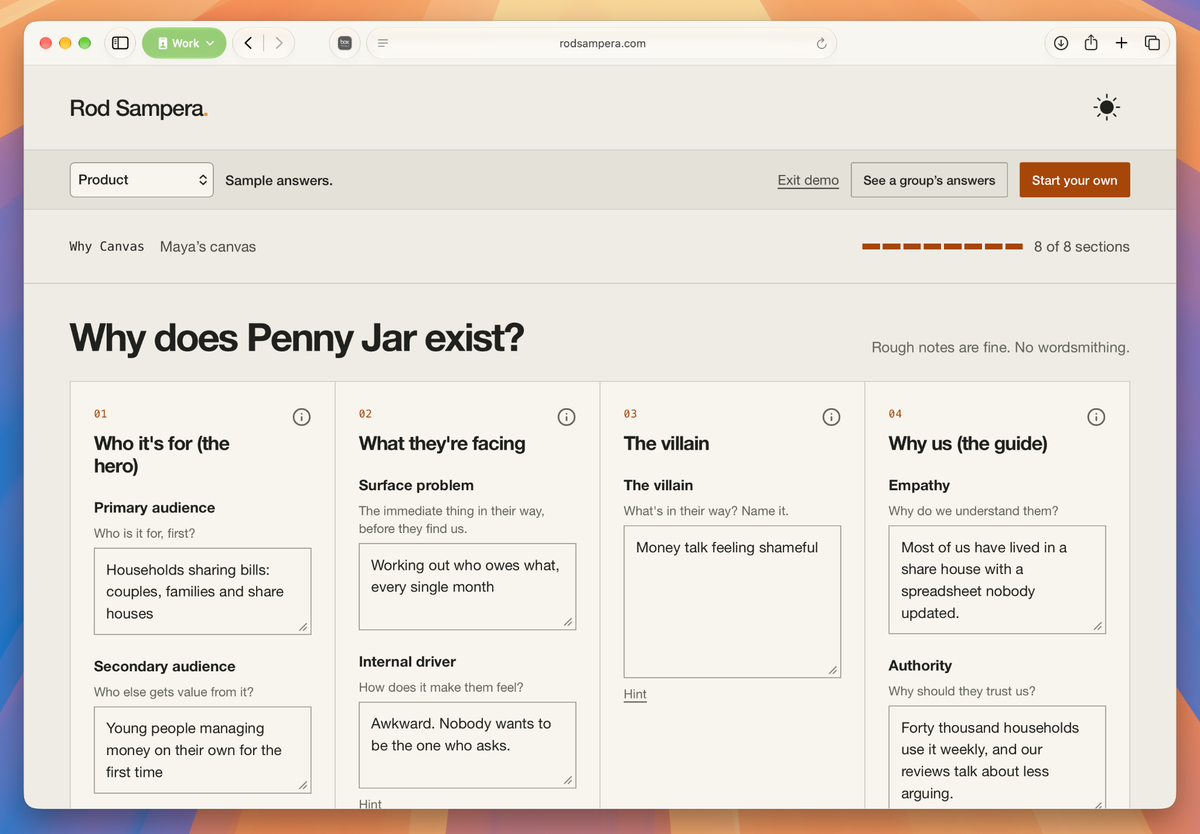Image resolution: width=1200 pixels, height=834 pixels.
Task: Click resize handle of the villain box
Action: [x=833, y=670]
